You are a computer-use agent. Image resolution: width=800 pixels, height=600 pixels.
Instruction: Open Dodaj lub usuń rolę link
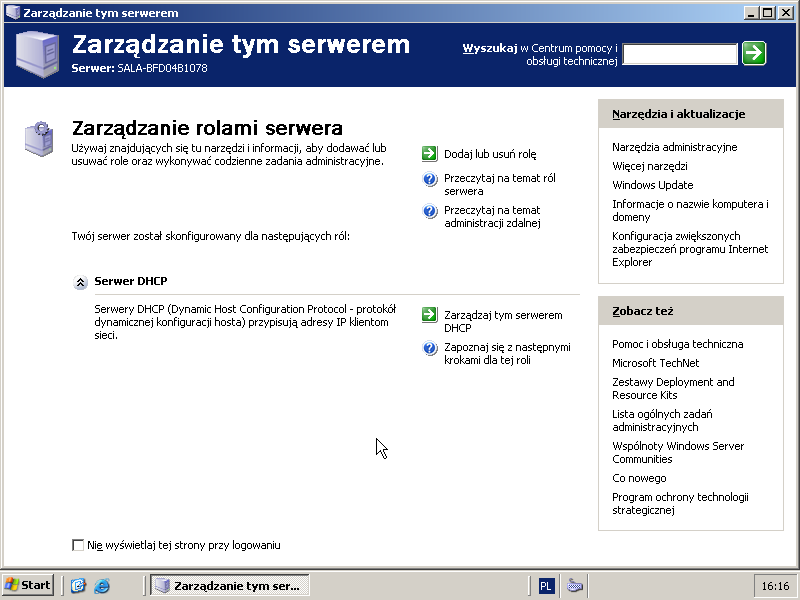click(490, 154)
